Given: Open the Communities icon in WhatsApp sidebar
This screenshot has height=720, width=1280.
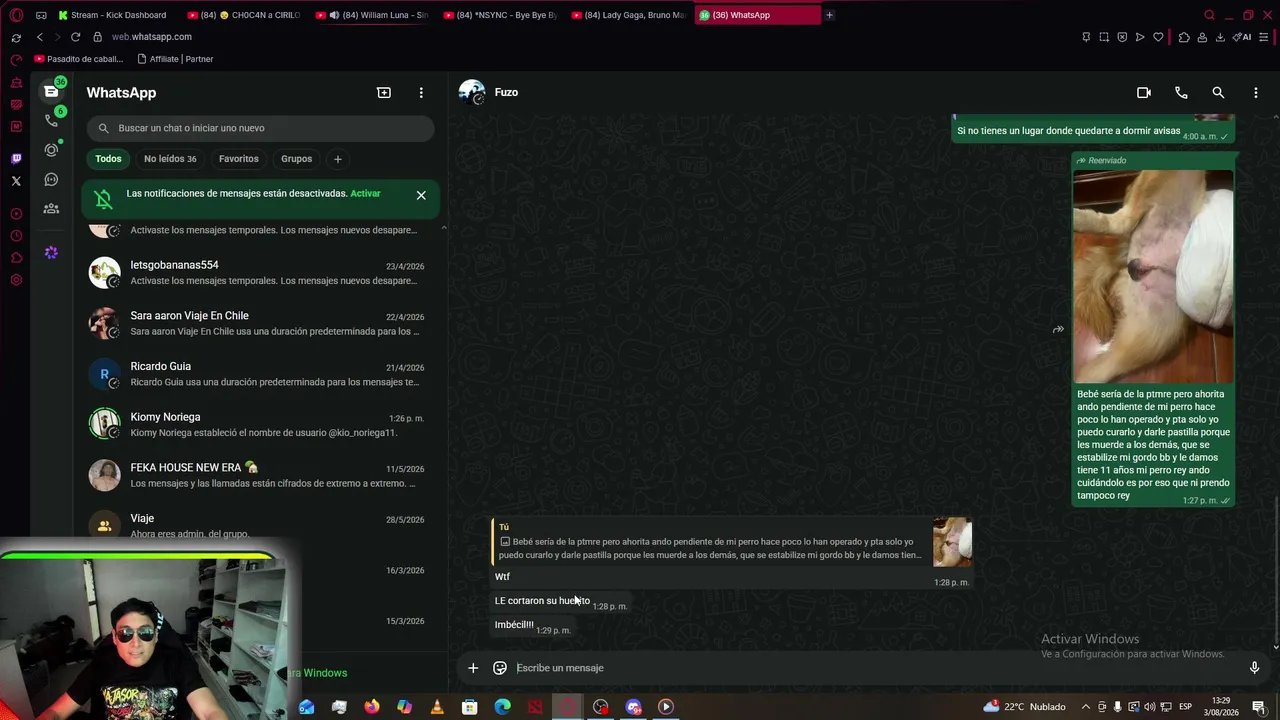Looking at the screenshot, I should (x=51, y=209).
